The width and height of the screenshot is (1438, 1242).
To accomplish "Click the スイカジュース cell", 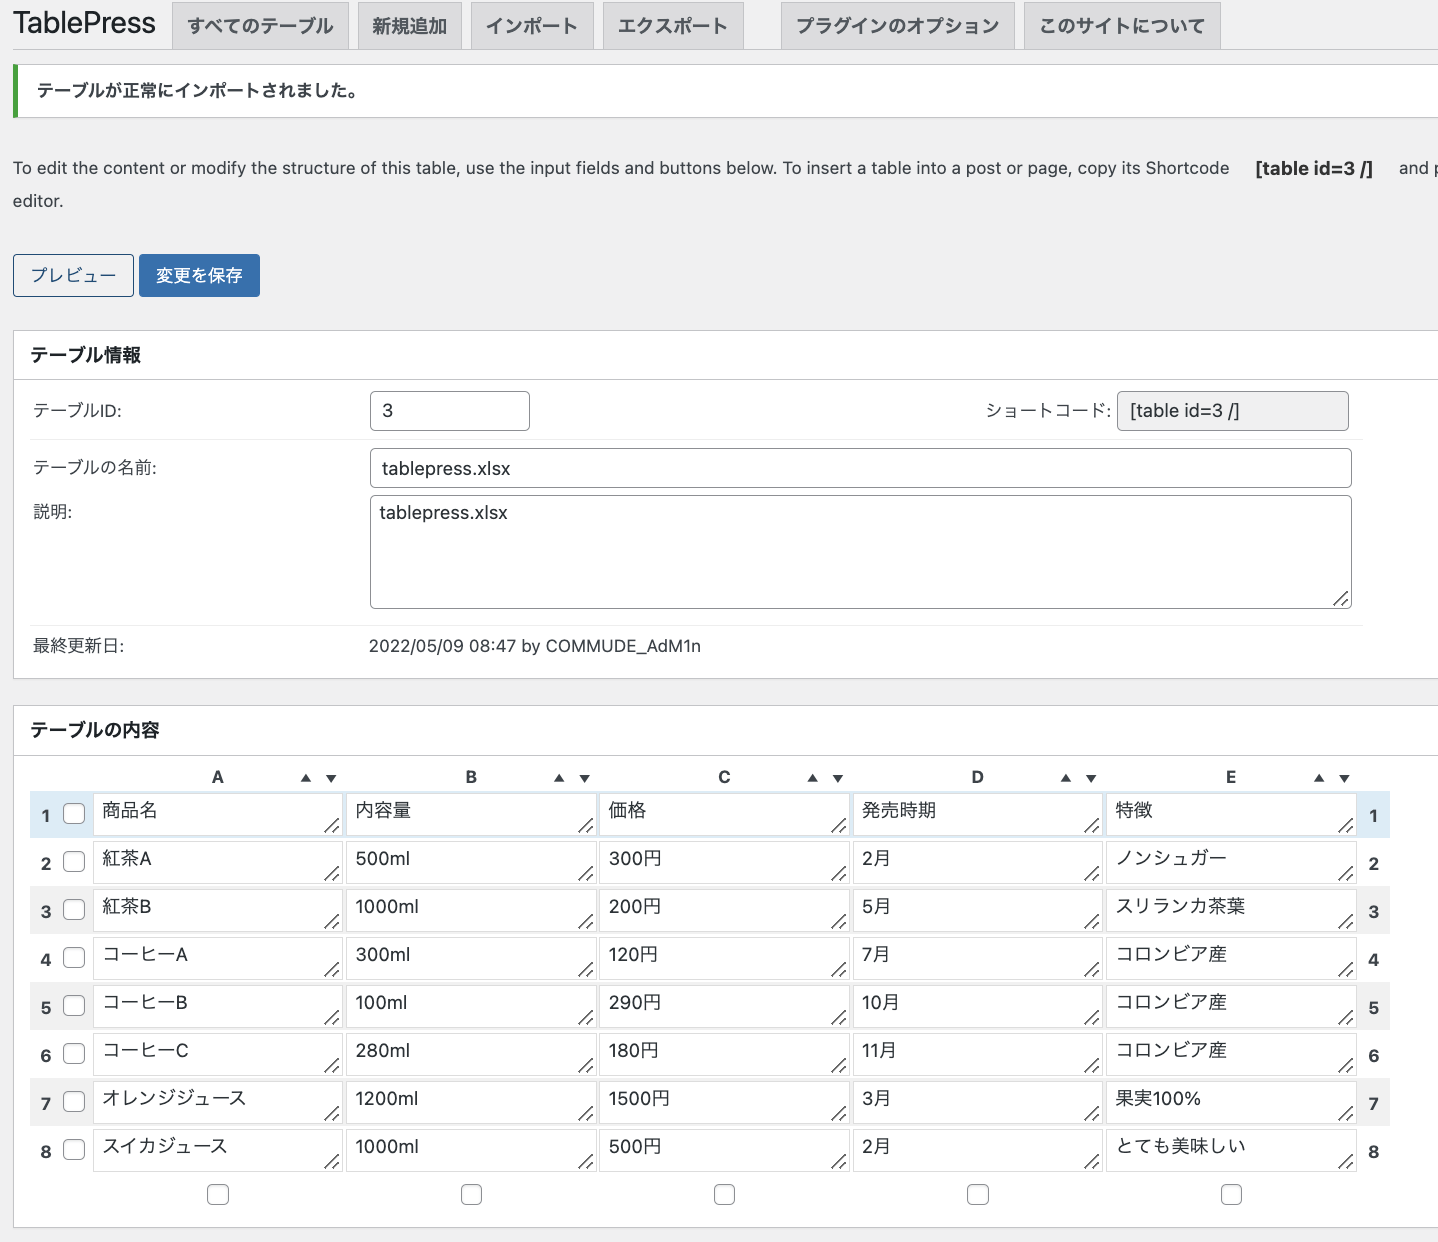I will (x=217, y=1150).
